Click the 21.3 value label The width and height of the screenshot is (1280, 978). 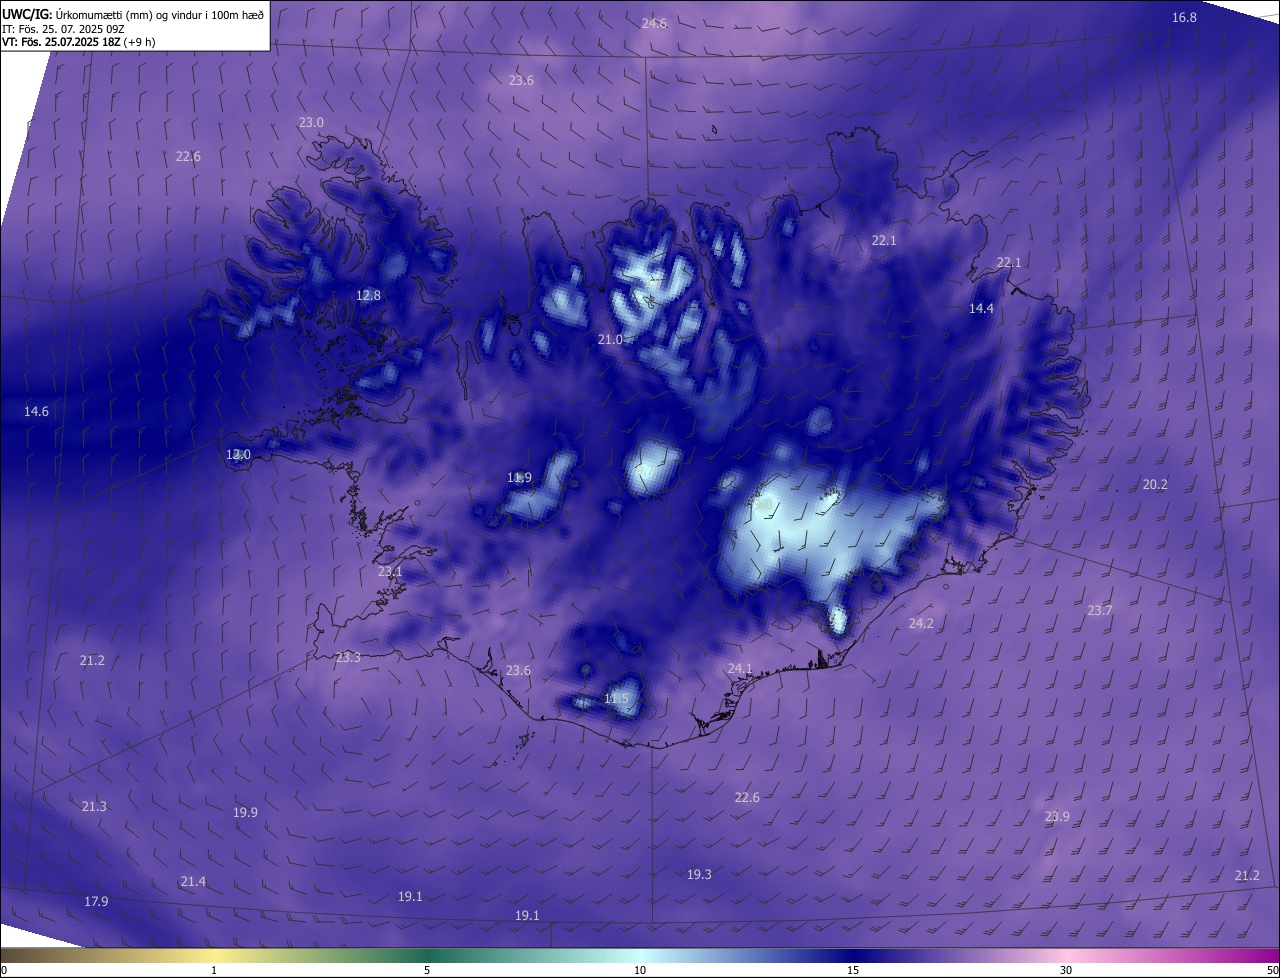tap(94, 806)
